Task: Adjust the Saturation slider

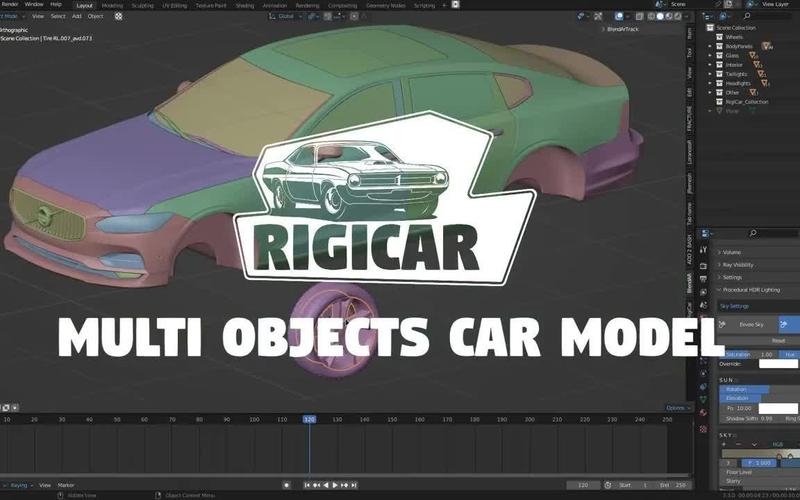Action: tap(749, 354)
